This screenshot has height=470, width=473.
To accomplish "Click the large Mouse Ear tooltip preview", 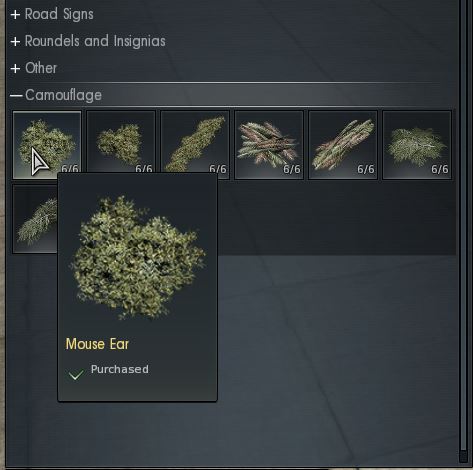I will pos(137,258).
